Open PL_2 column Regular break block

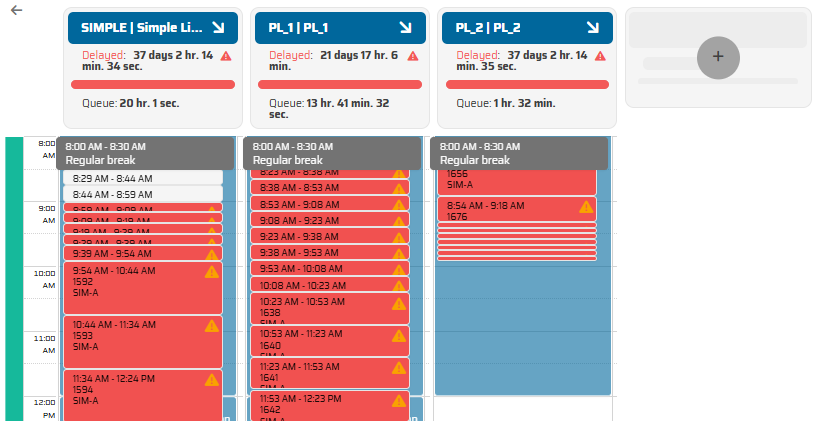(x=519, y=153)
